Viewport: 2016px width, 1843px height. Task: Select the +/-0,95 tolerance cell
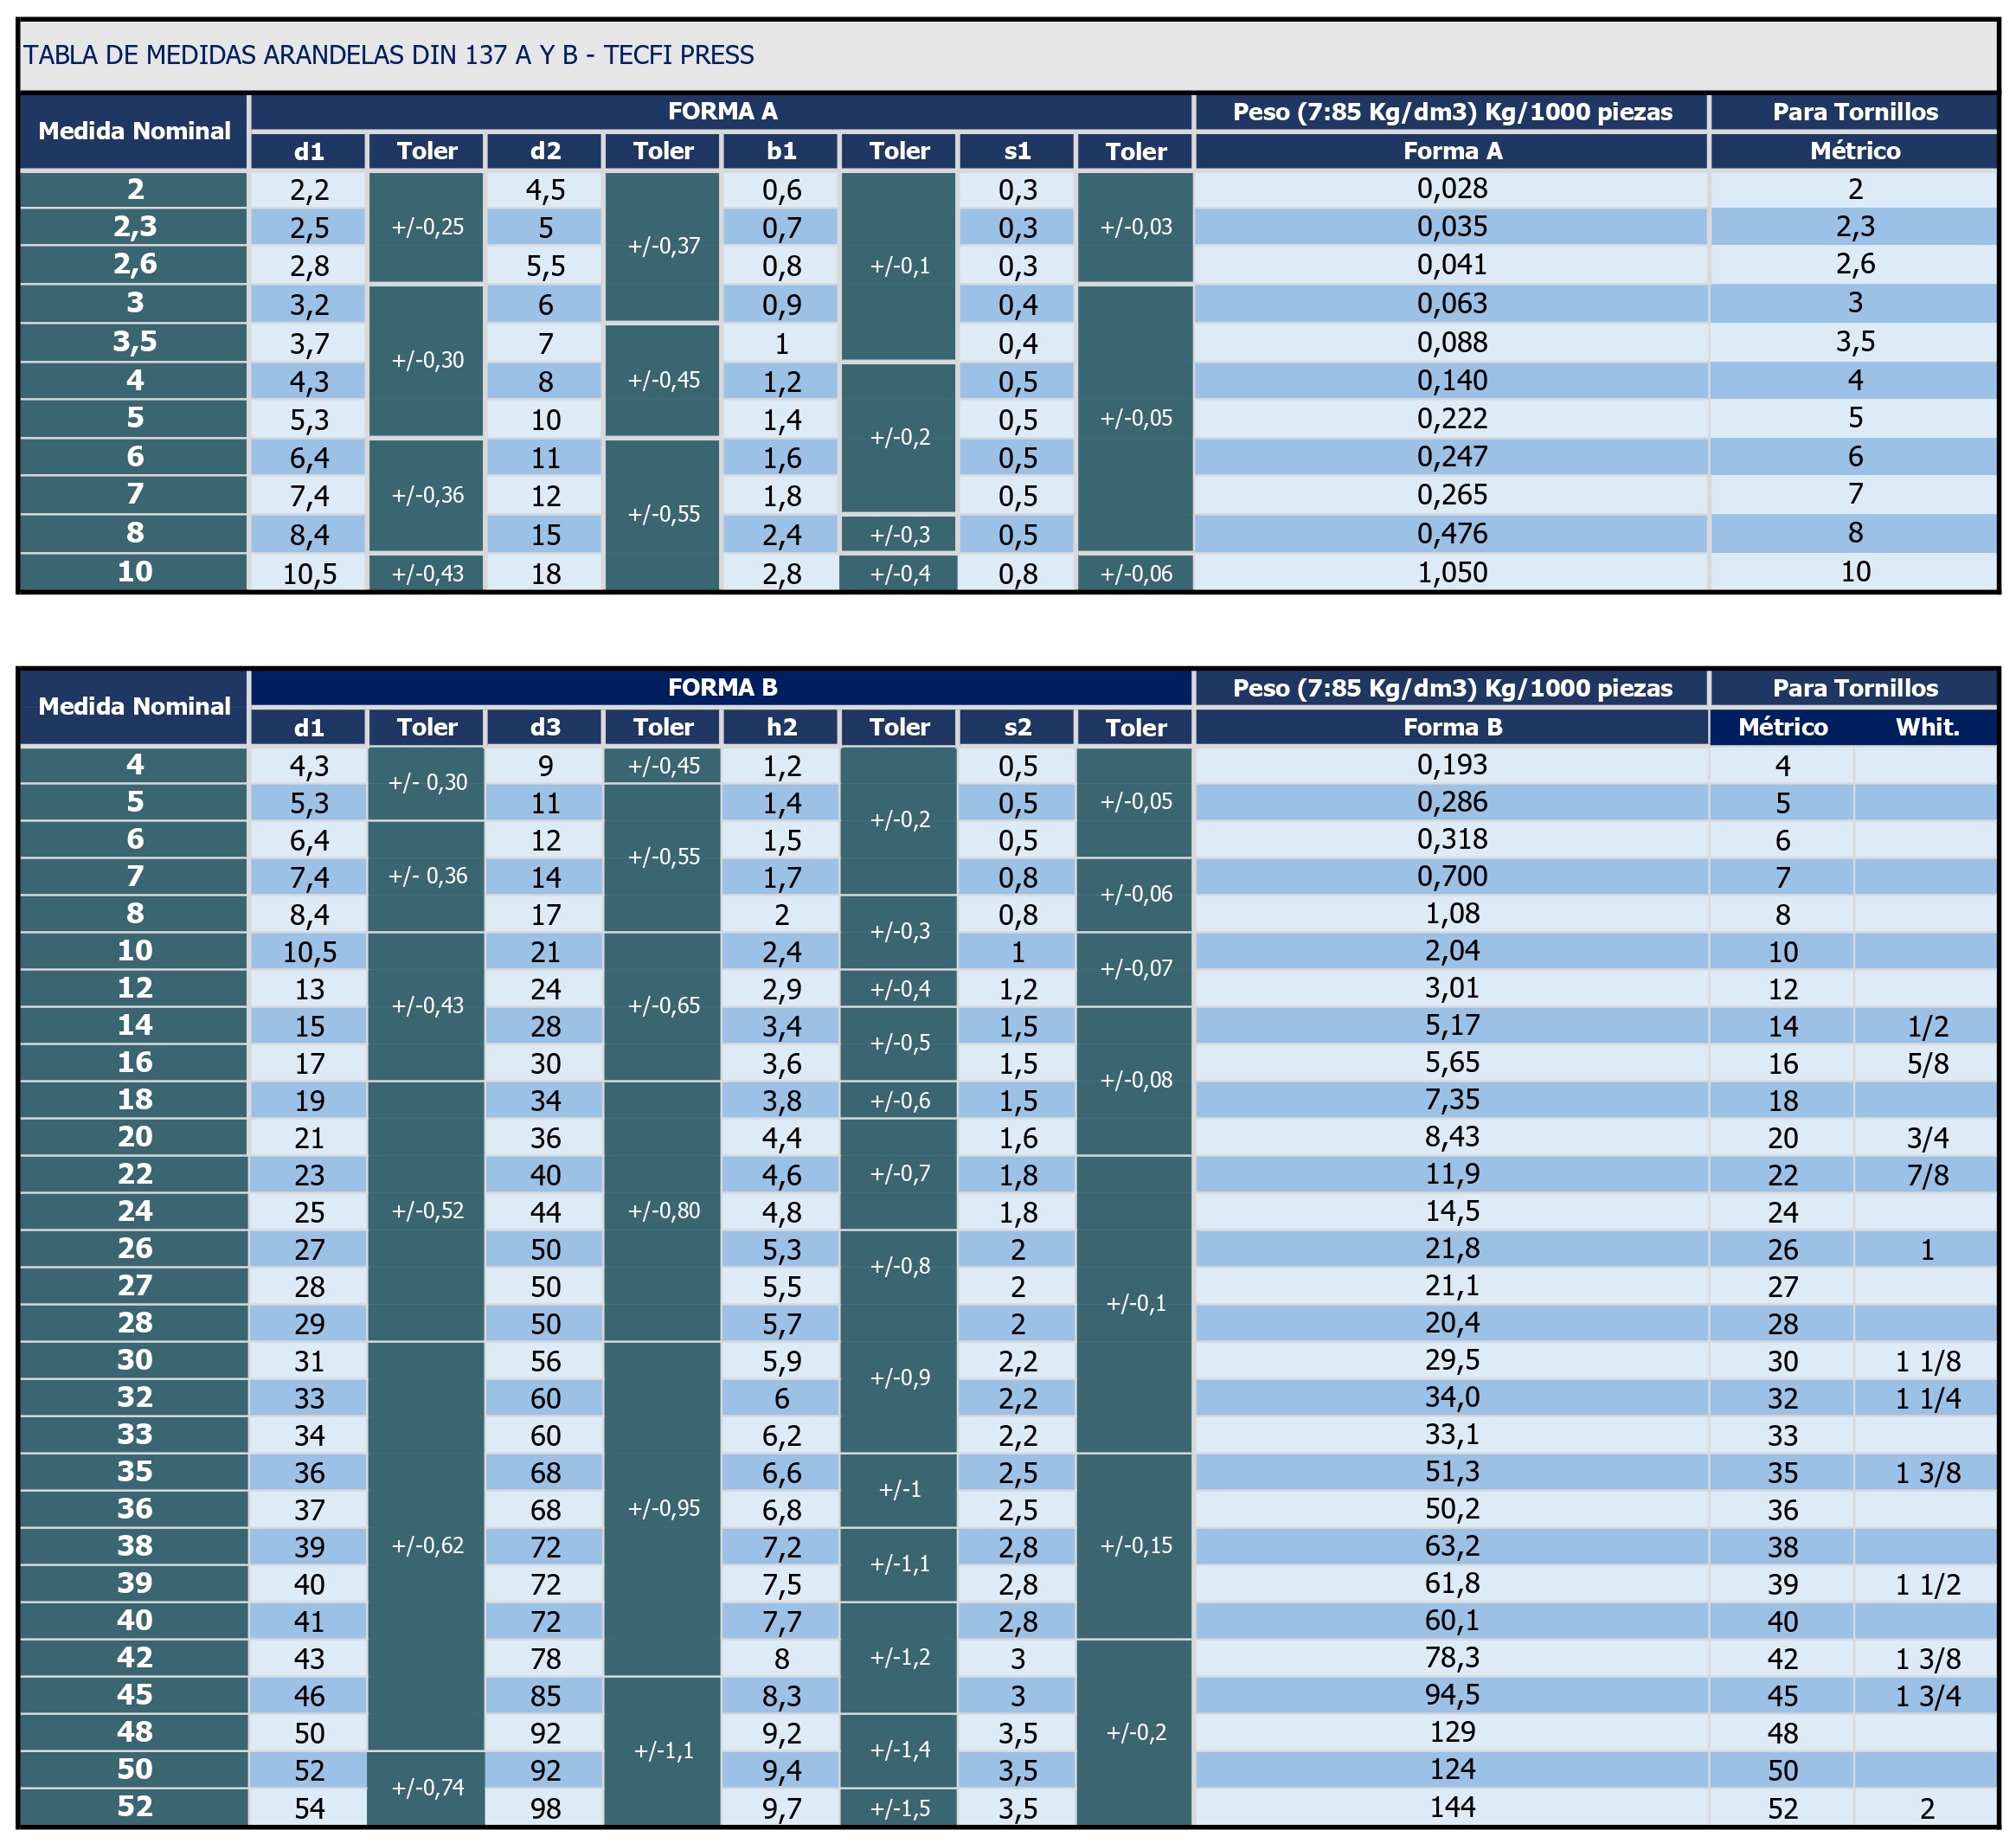pos(663,1508)
